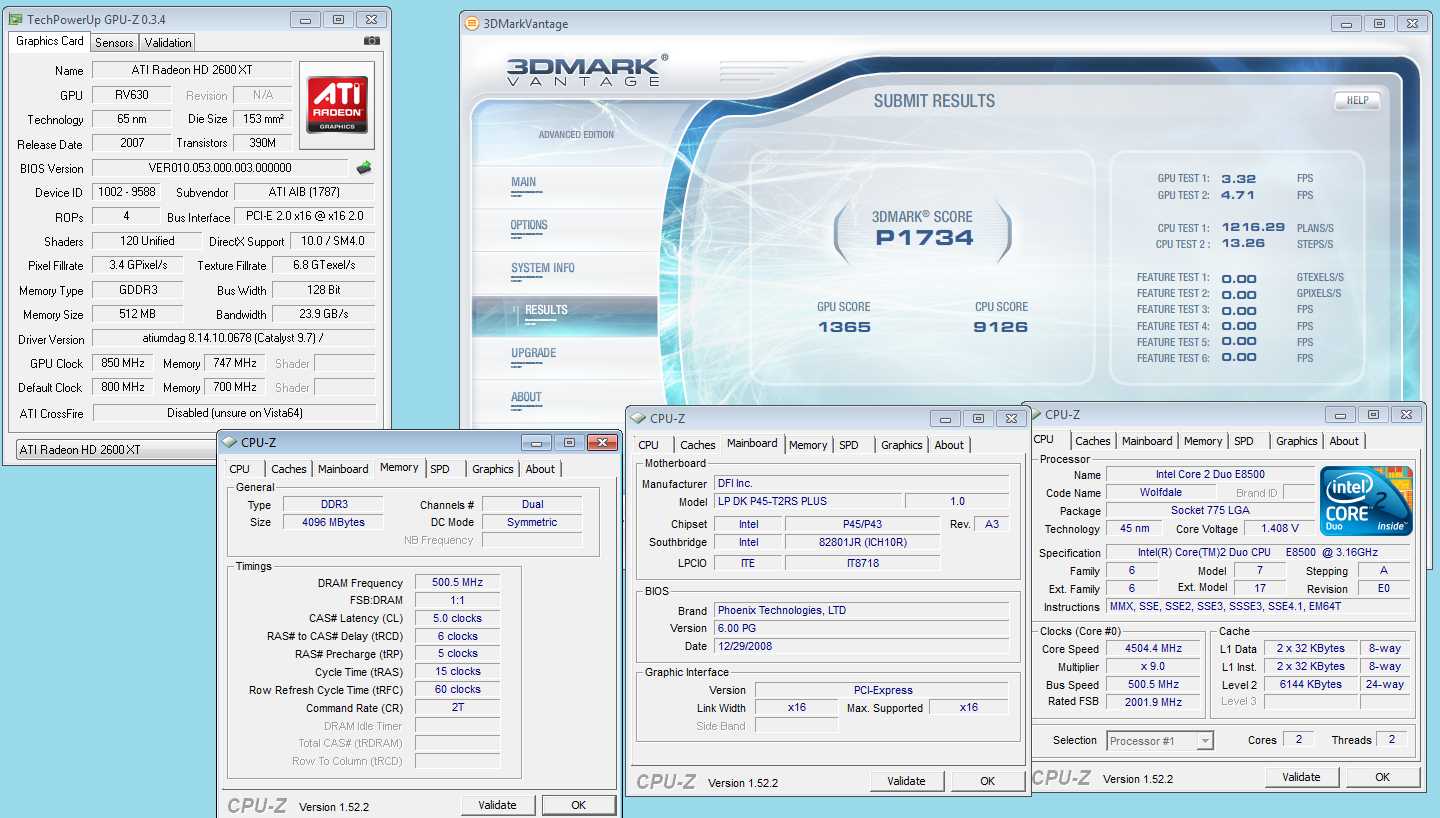Image resolution: width=1440 pixels, height=818 pixels.
Task: Open OPTIONS in 3DMark Vantage sidebar
Action: click(529, 226)
